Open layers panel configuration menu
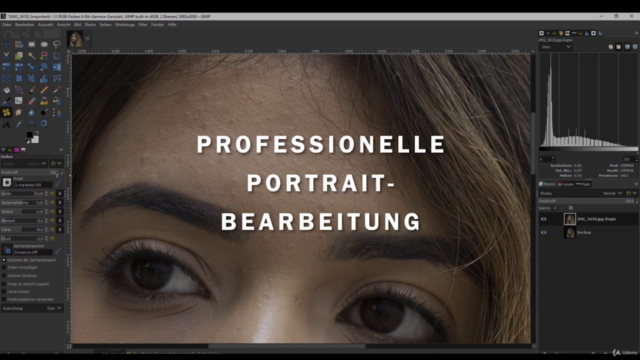640x360 pixels. (637, 184)
